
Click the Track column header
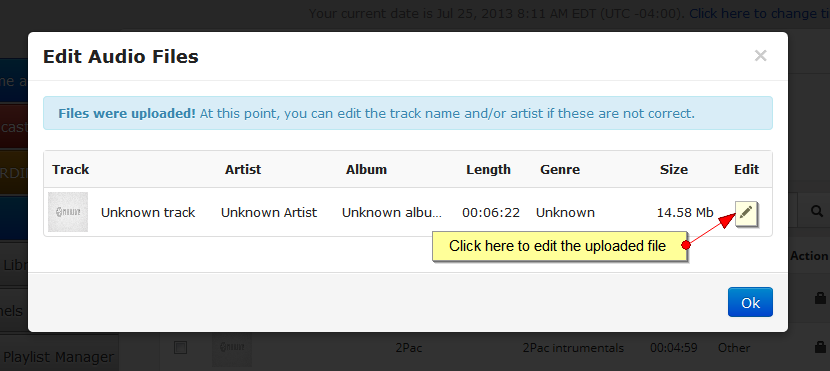[70, 169]
